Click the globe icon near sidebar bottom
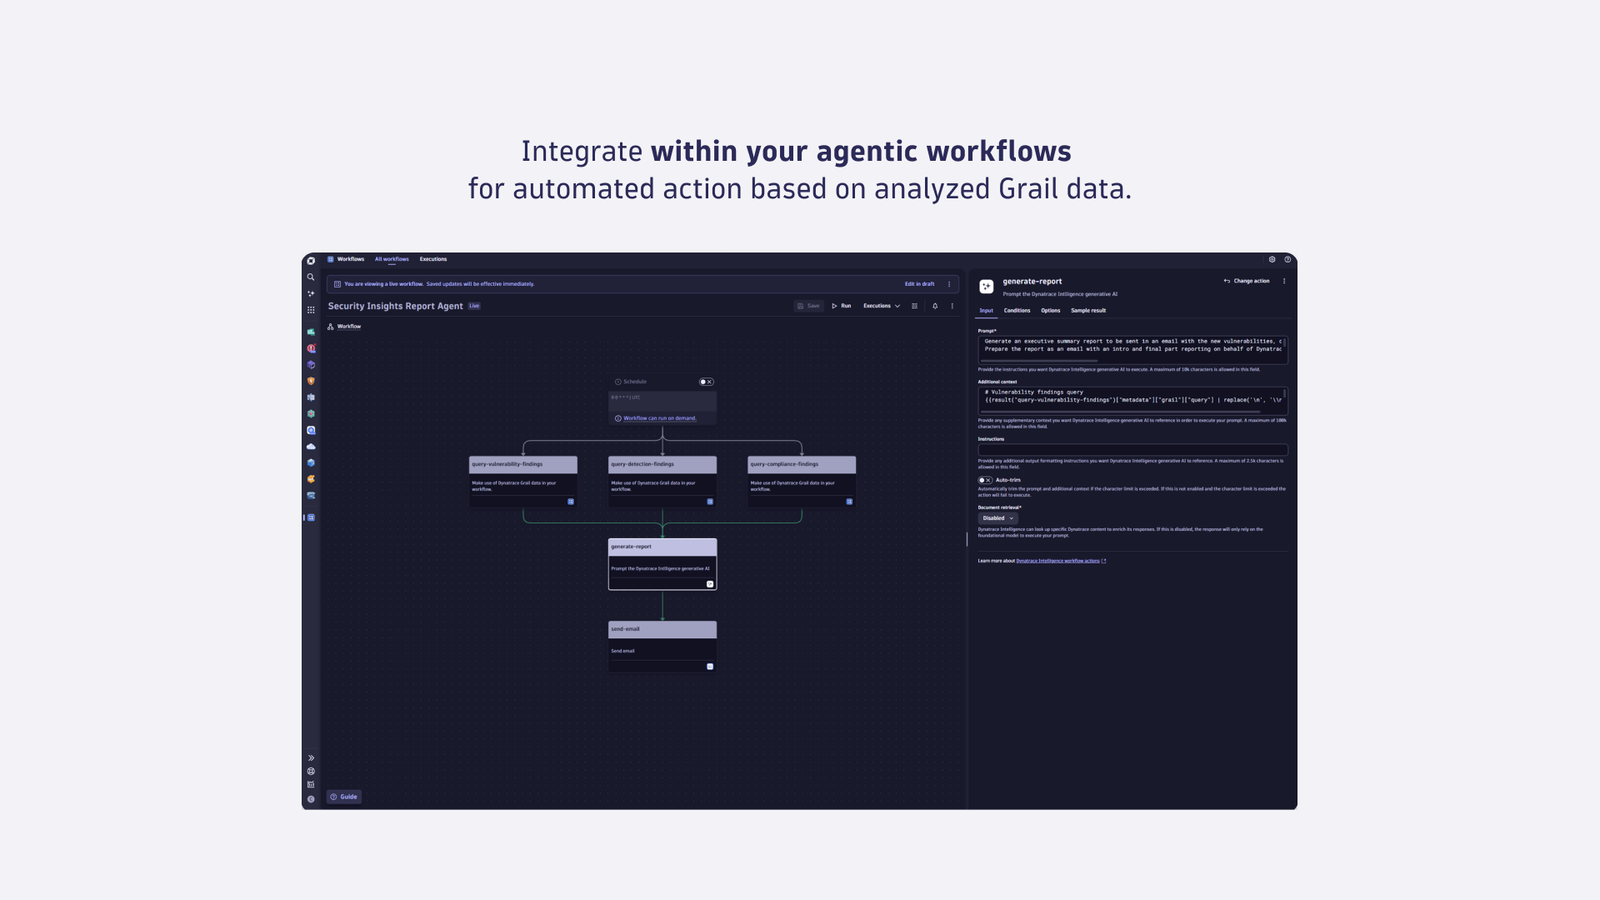1600x900 pixels. coord(311,771)
